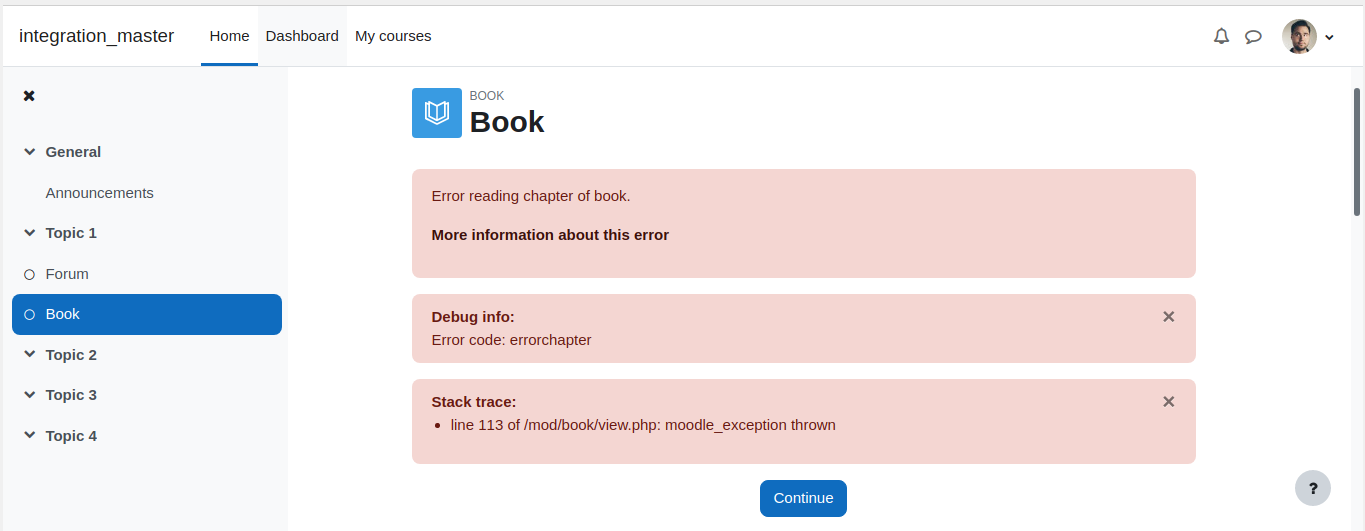Screen dimensions: 1365x531
Task: Collapse the Topic 1 section chevron
Action: click(30, 233)
